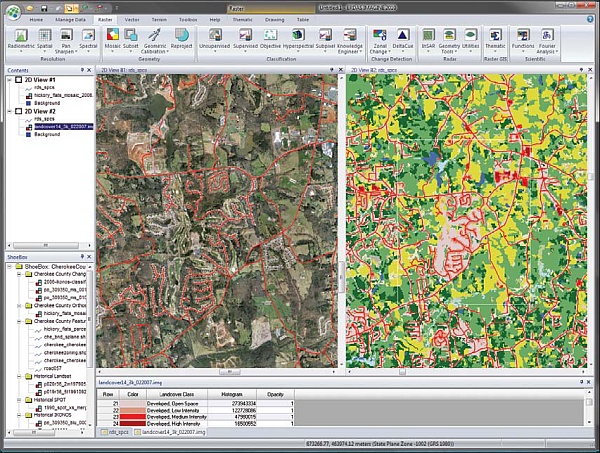The height and width of the screenshot is (453, 600).
Task: Toggle the 2D View #1 checkbox
Action: [x=18, y=80]
